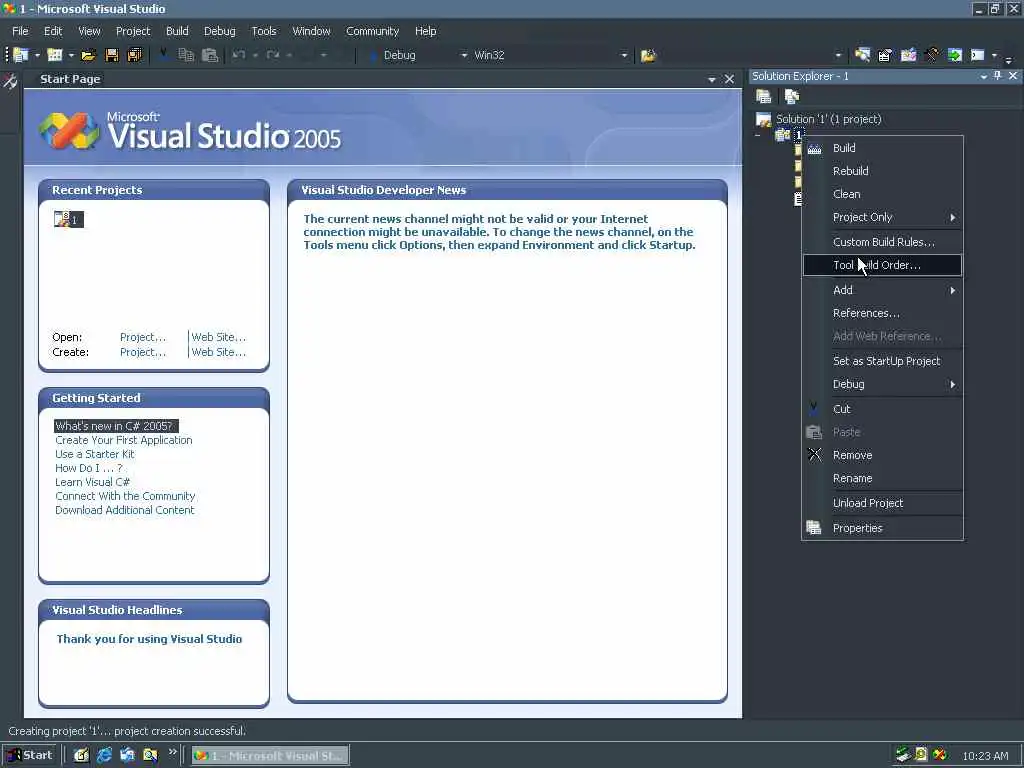Image resolution: width=1024 pixels, height=768 pixels.
Task: Click the Find in Files toolbar icon
Action: tap(648, 56)
